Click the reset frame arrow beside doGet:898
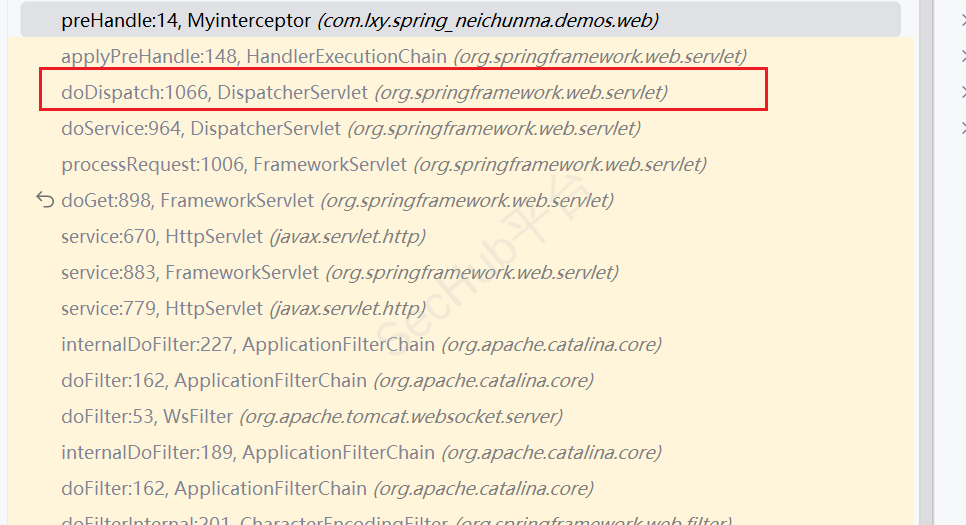 (44, 200)
